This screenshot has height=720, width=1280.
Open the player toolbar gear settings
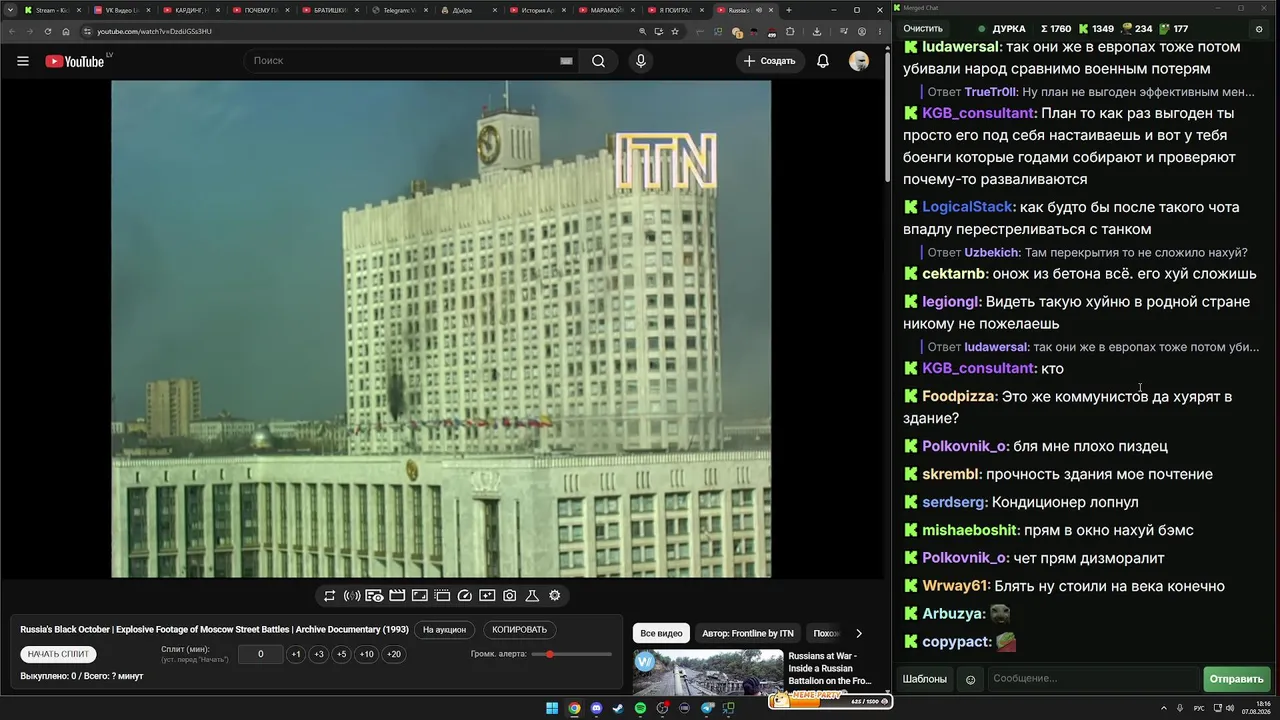point(555,596)
